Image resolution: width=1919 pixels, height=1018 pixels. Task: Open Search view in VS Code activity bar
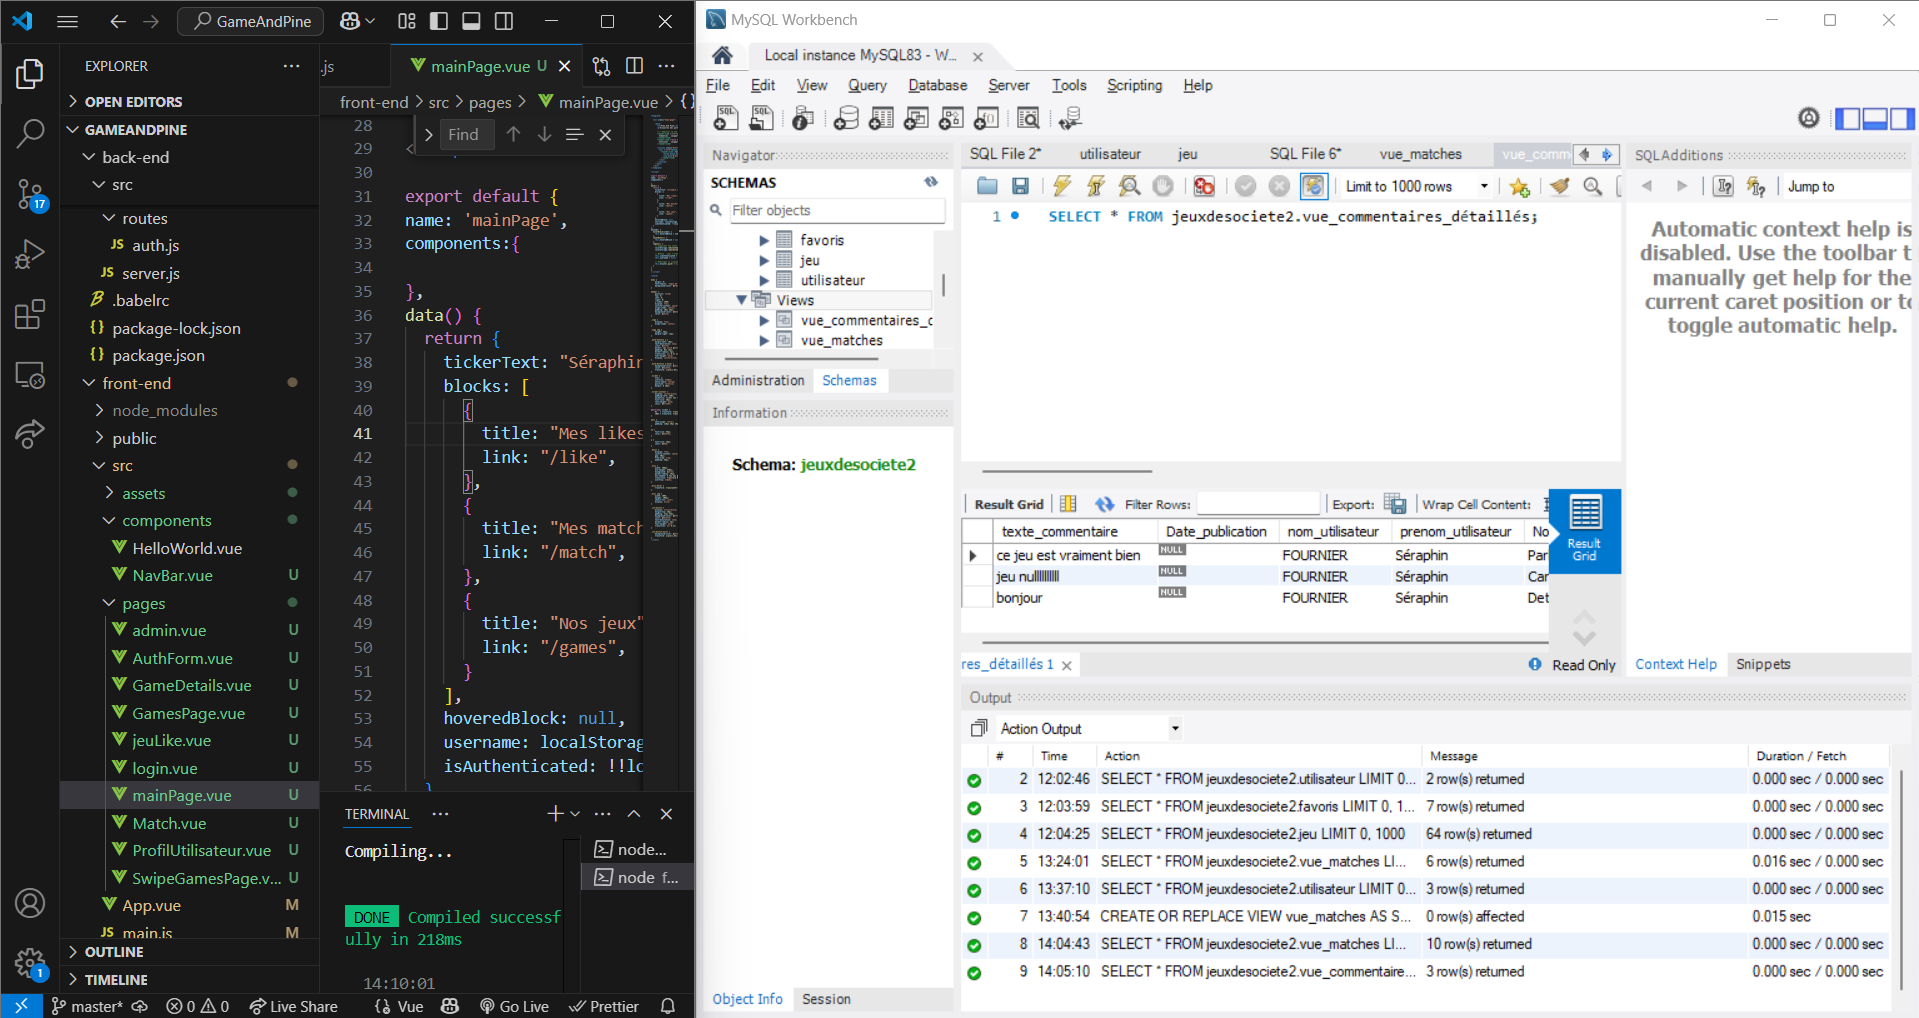[30, 133]
